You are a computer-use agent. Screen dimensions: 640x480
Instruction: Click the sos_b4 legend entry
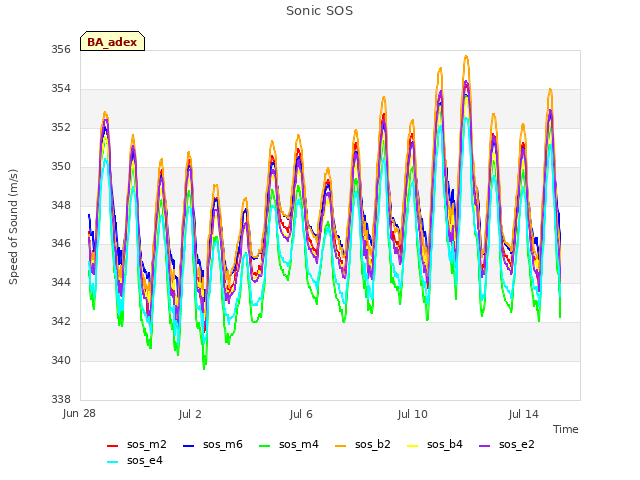click(435, 444)
